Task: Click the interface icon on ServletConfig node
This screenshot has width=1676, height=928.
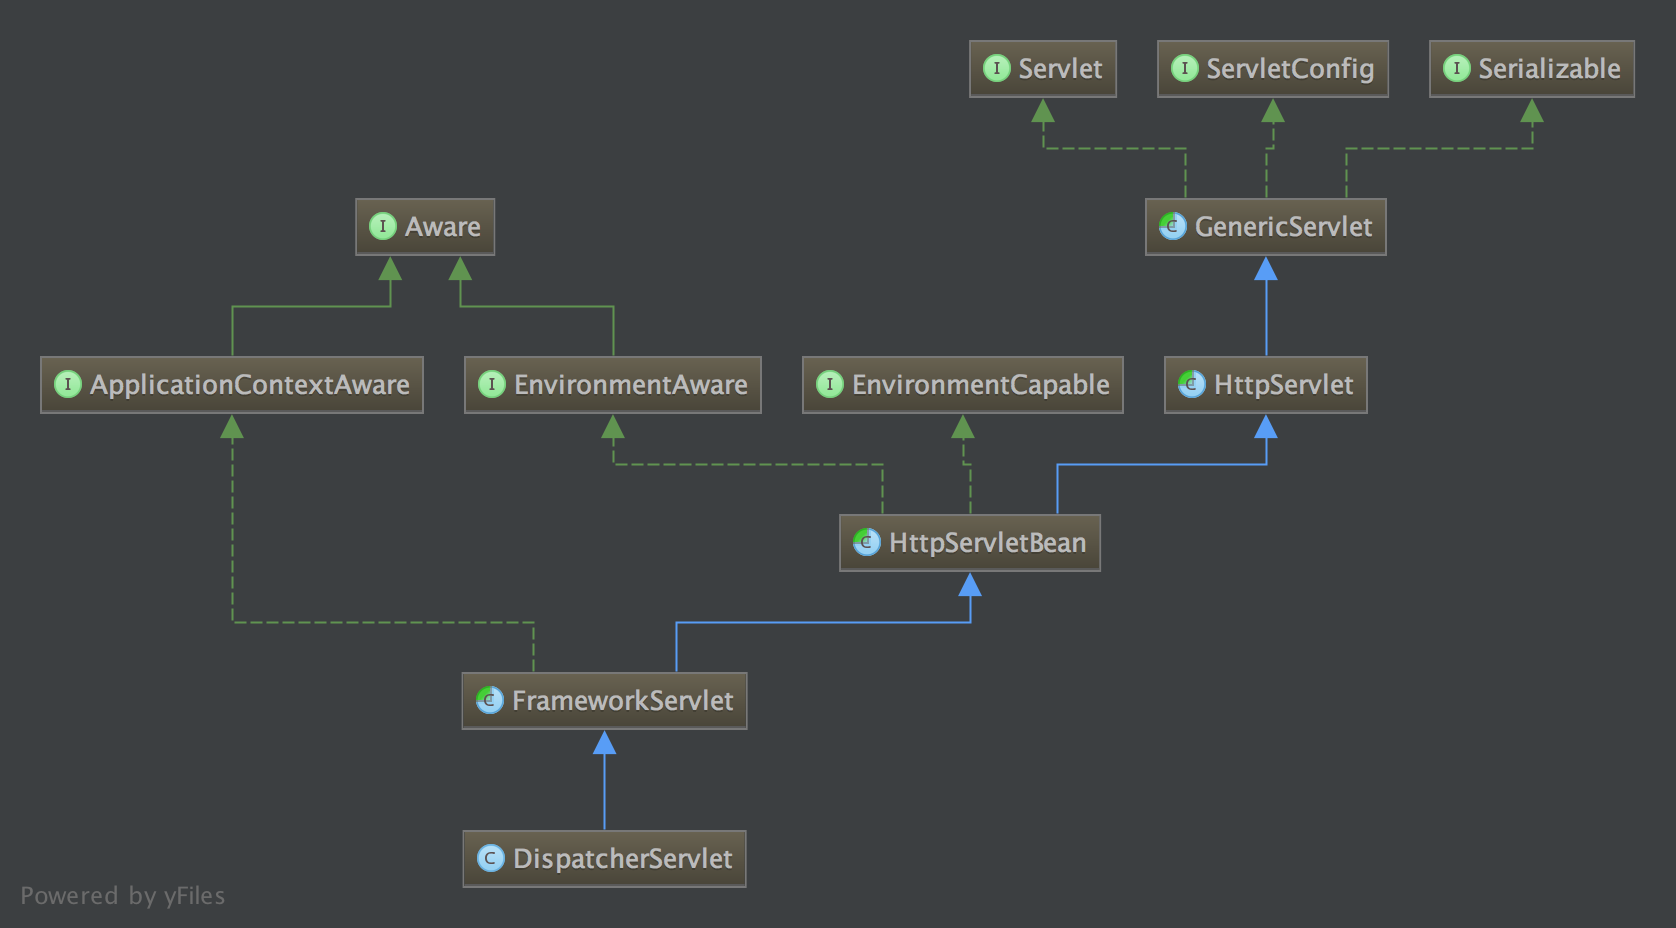Action: tap(1184, 68)
